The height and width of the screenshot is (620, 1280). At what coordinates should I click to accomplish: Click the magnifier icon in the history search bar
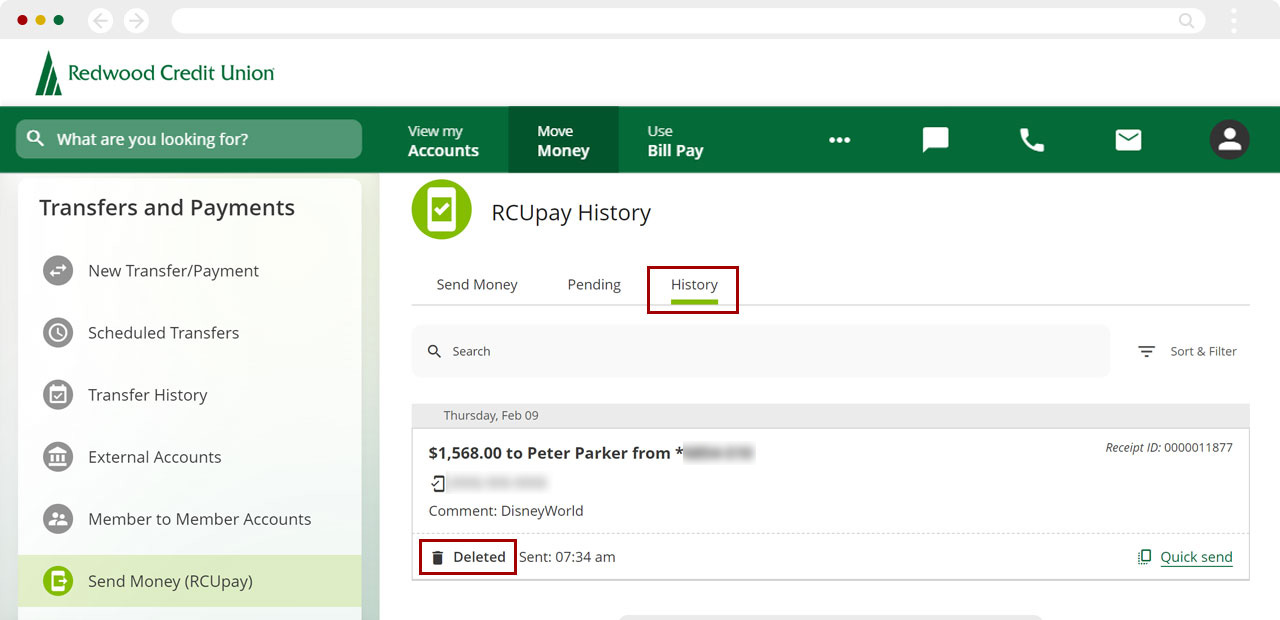[434, 351]
